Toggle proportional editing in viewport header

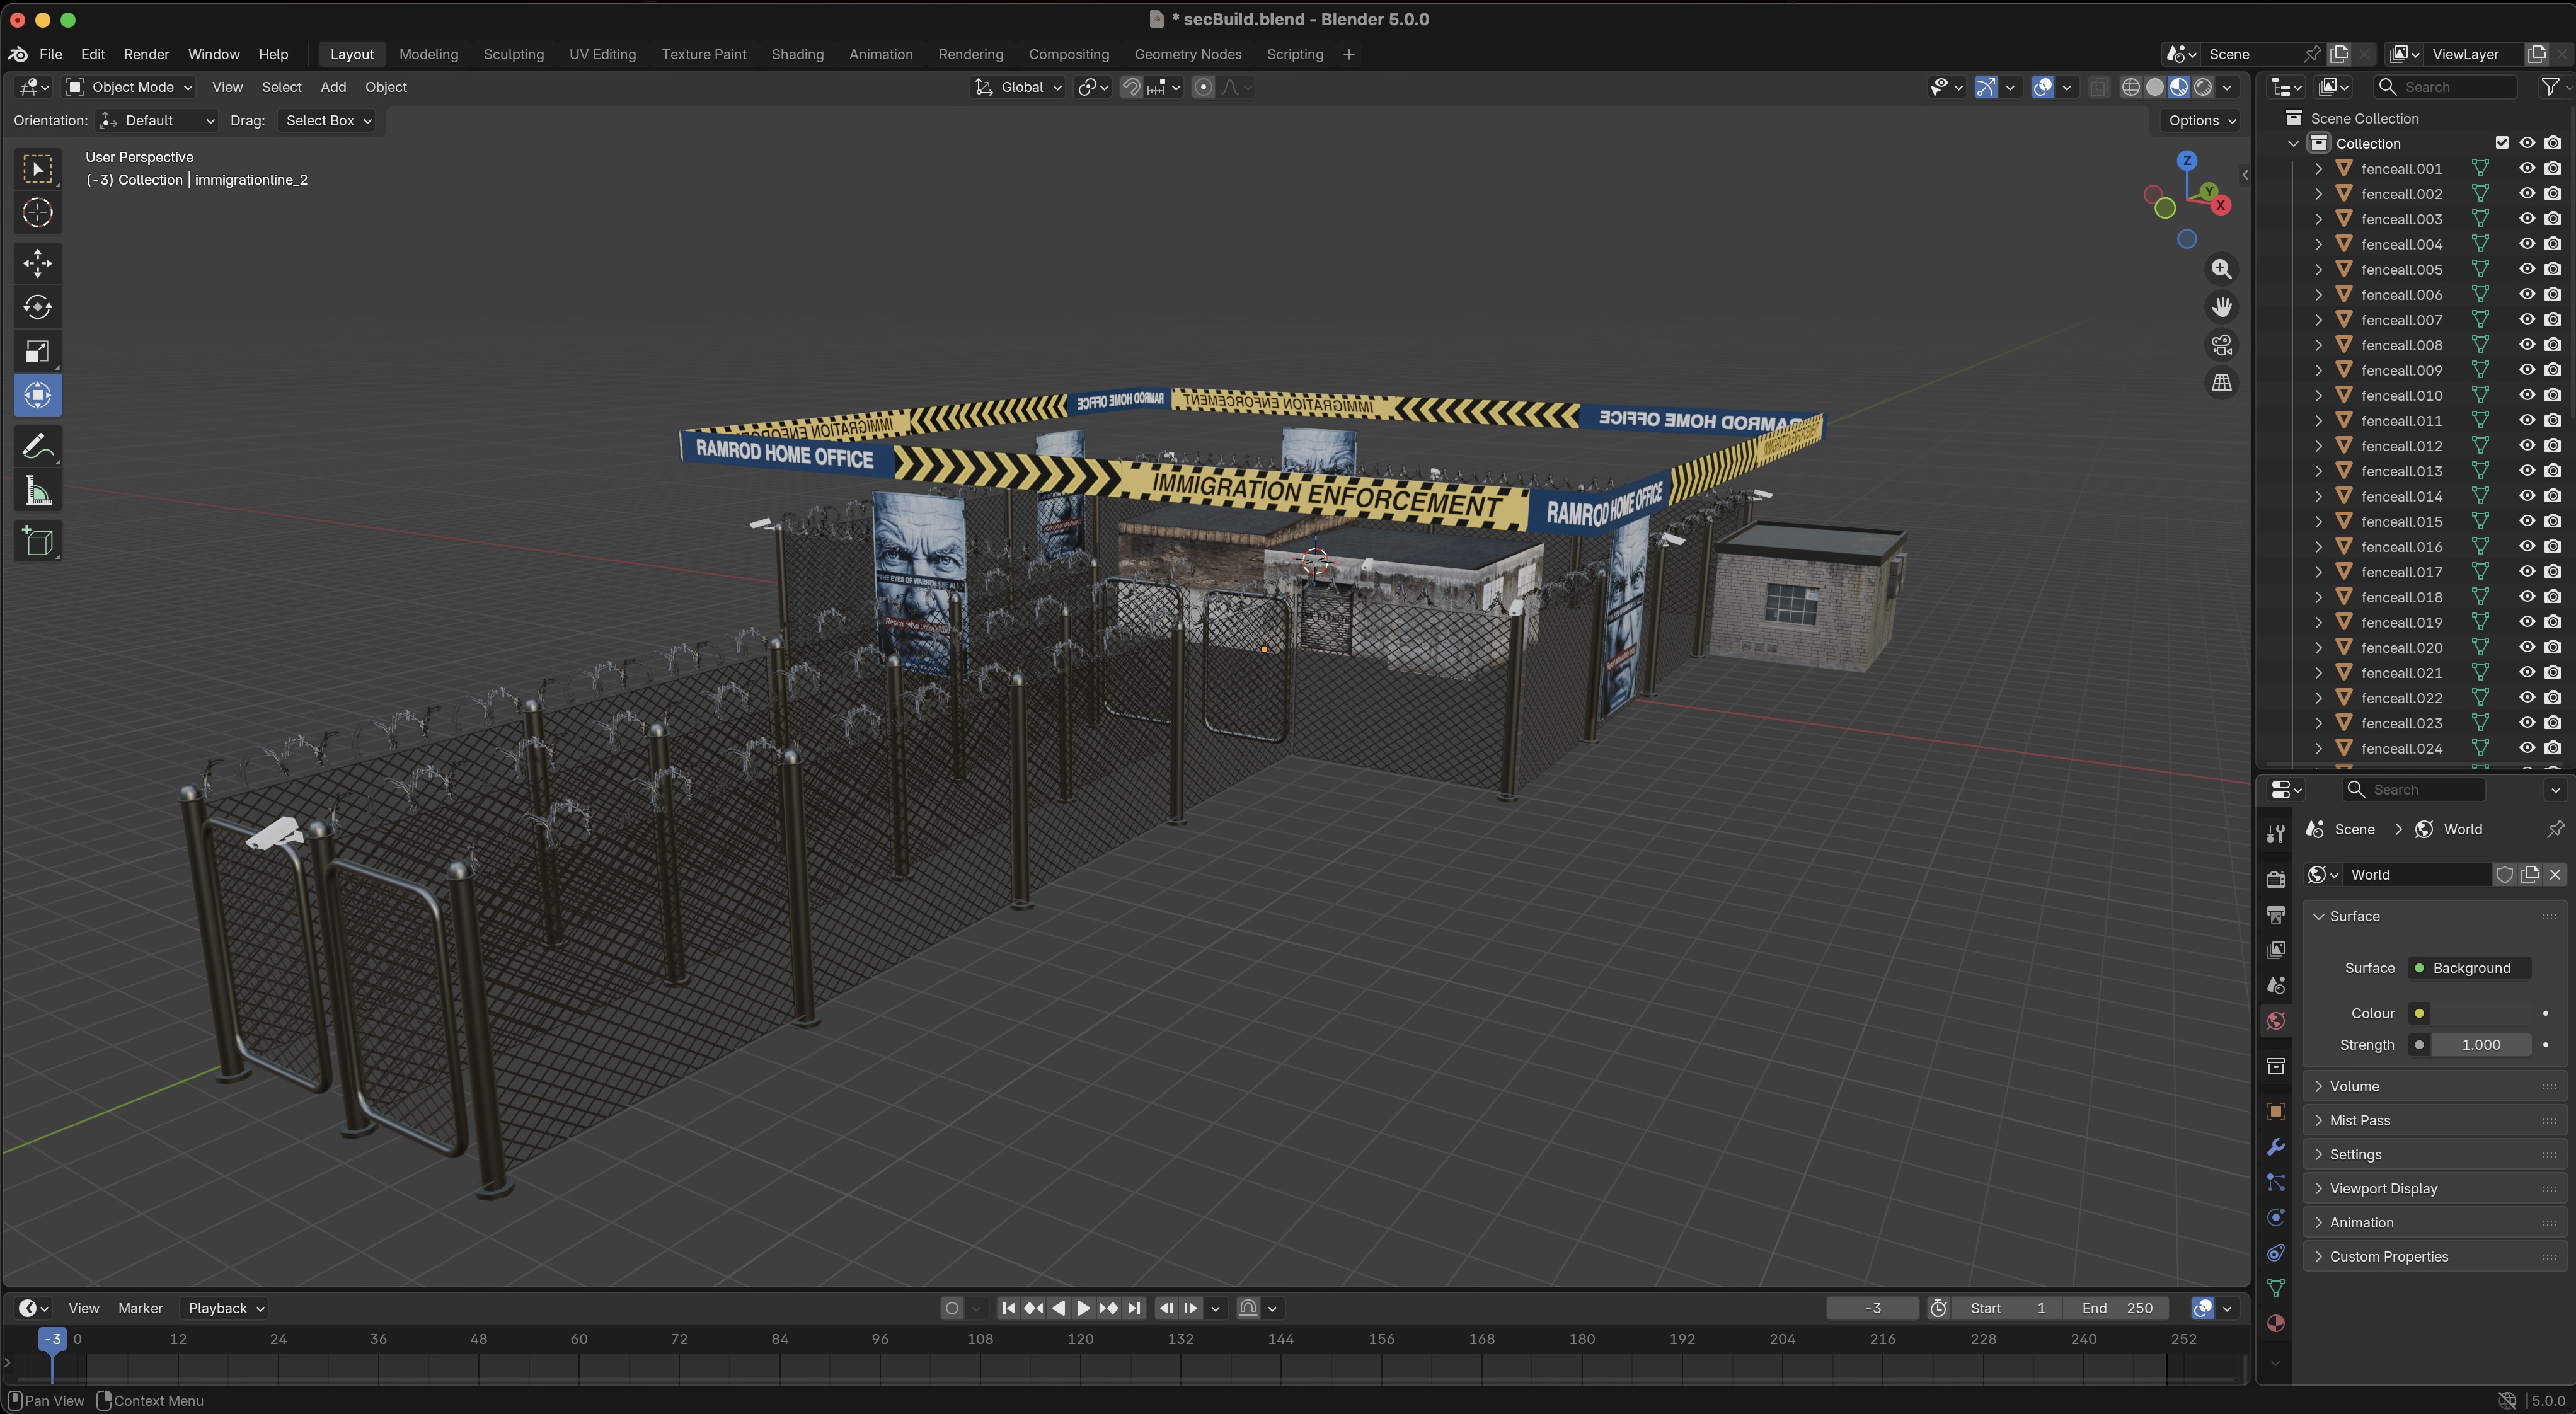click(1203, 87)
